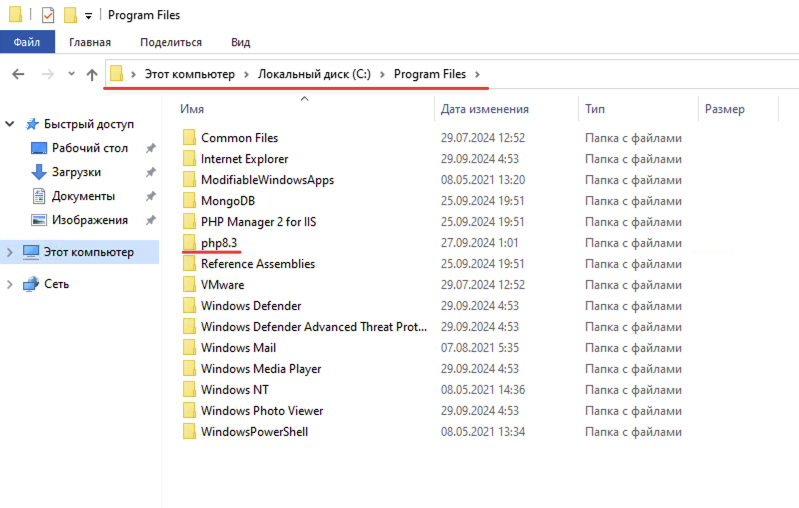
Task: Select Windows Photo Viewer folder icon
Action: (x=189, y=410)
